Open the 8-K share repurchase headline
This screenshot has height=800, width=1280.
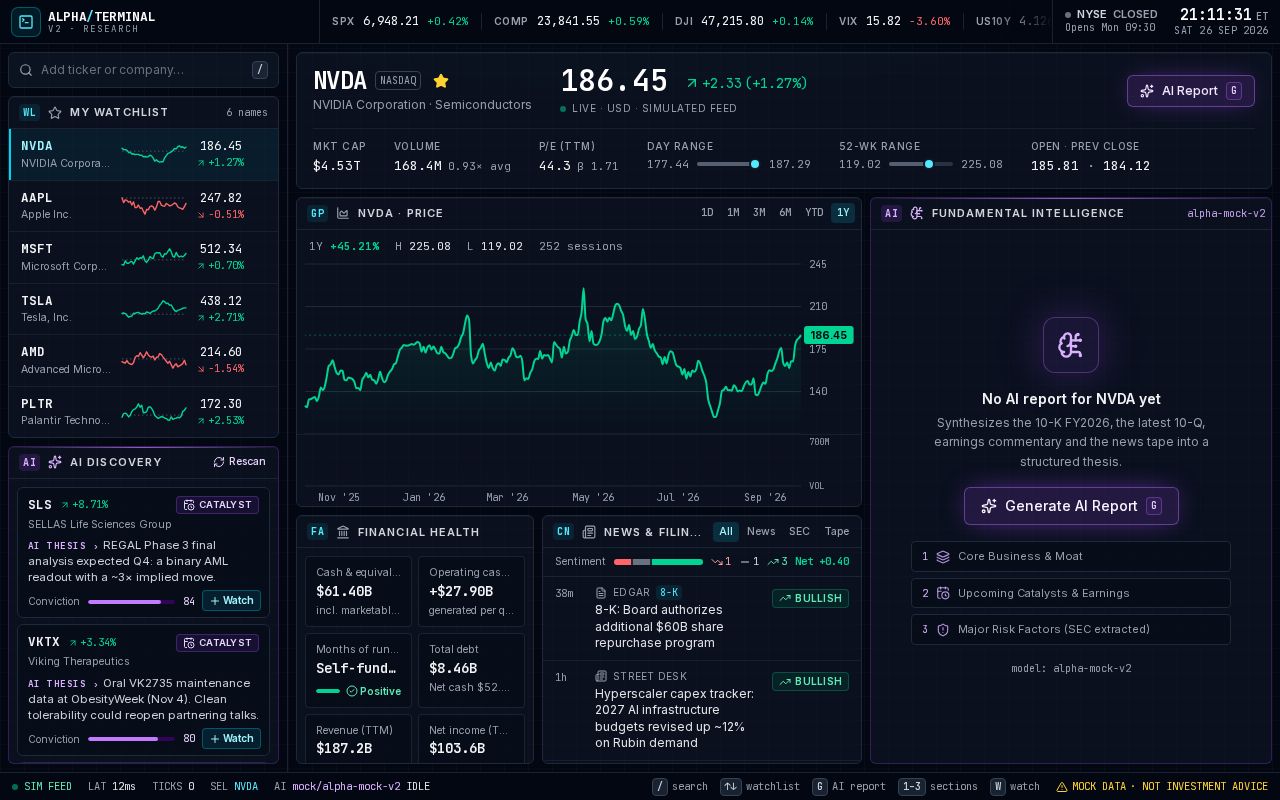click(659, 627)
